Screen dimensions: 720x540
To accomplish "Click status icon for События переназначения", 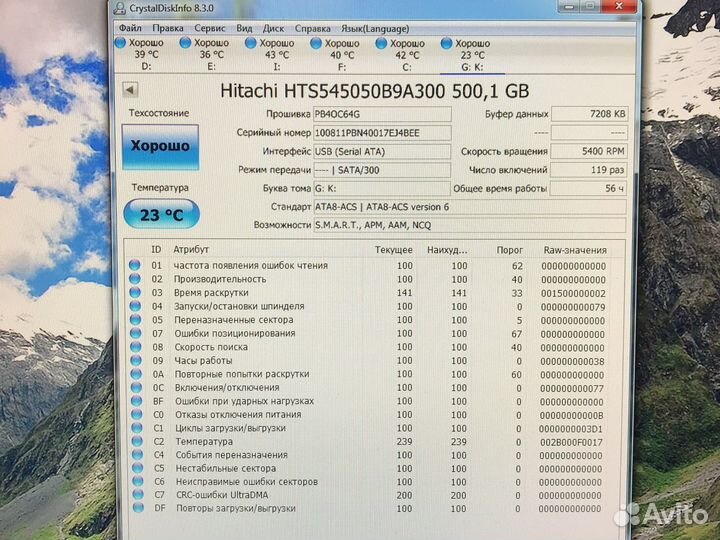I will click(x=138, y=455).
